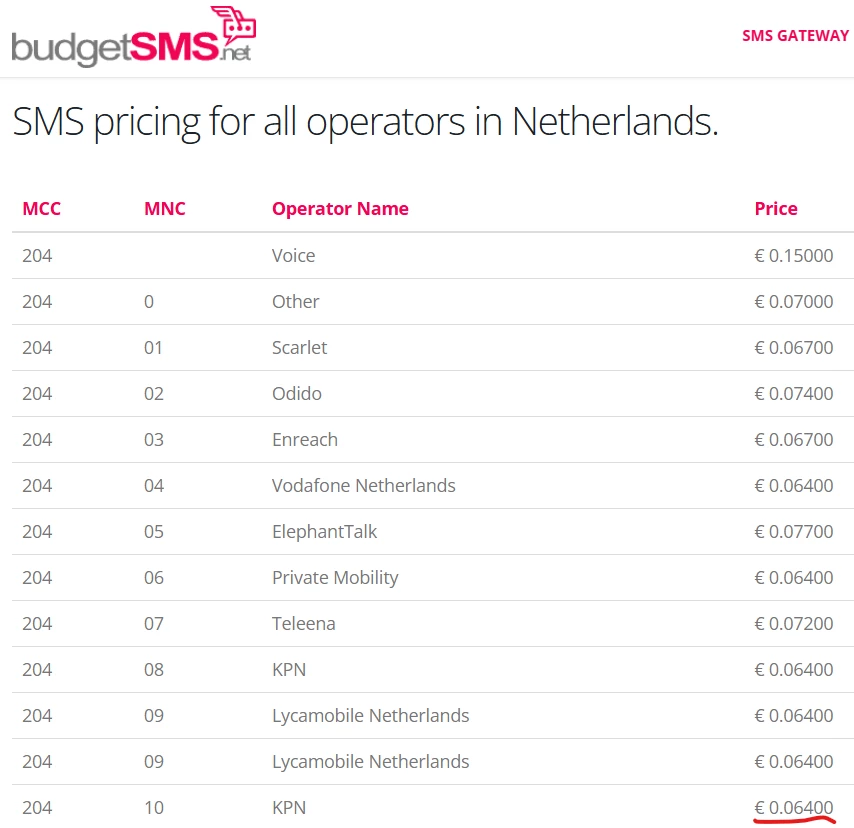Image resolution: width=854 pixels, height=828 pixels.
Task: Select the Private Mobility row
Action: [x=433, y=577]
